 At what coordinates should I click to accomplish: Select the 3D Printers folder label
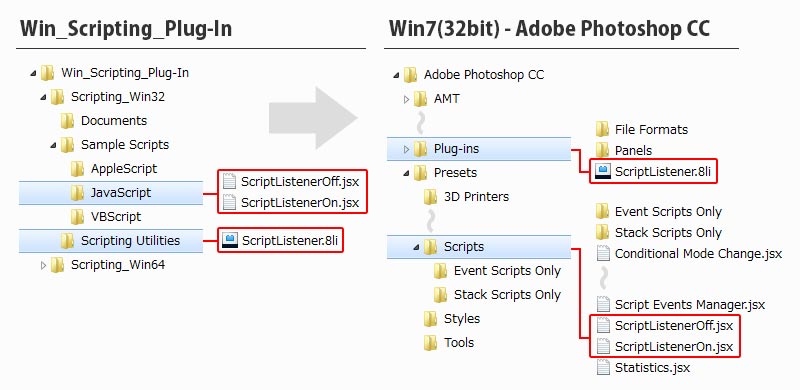[477, 197]
